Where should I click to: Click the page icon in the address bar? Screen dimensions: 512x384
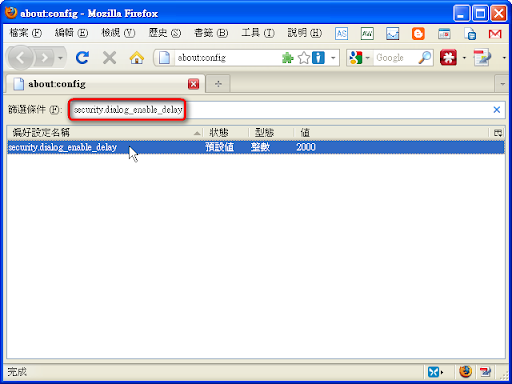click(164, 58)
